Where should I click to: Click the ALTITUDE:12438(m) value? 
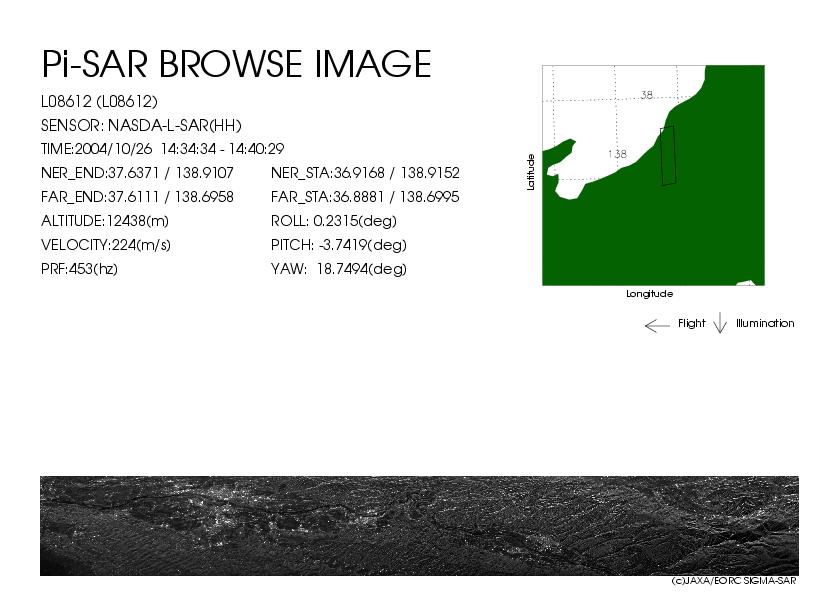pos(105,221)
